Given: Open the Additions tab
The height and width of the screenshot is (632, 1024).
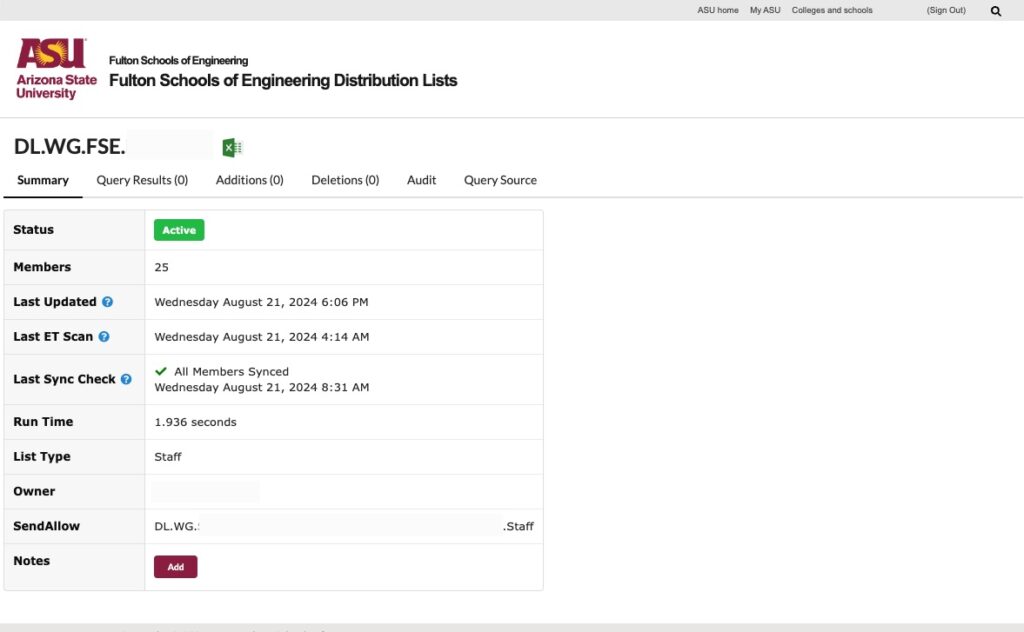Looking at the screenshot, I should 249,180.
